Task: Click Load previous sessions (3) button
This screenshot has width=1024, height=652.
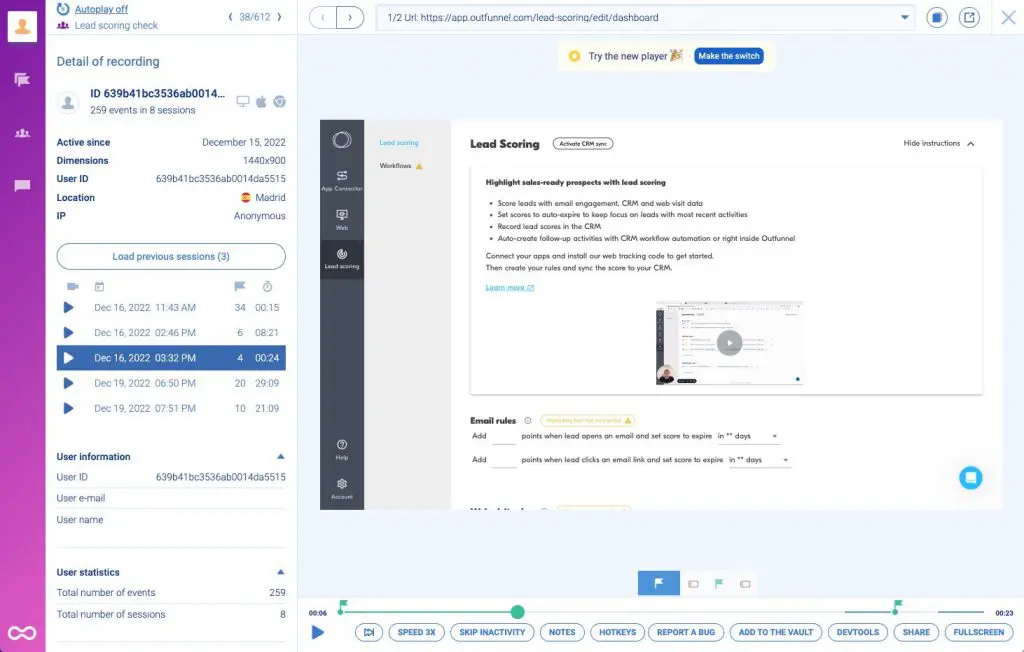Action: (171, 257)
